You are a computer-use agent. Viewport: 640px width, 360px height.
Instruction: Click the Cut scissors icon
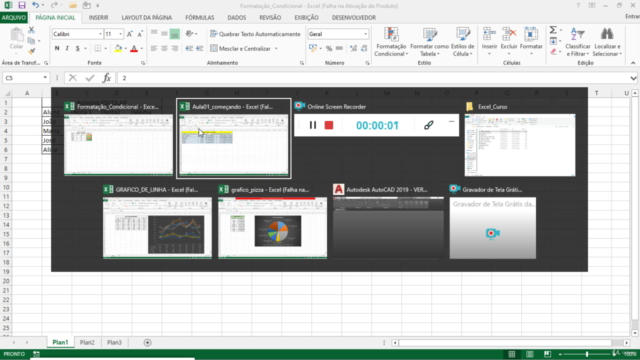(31, 30)
